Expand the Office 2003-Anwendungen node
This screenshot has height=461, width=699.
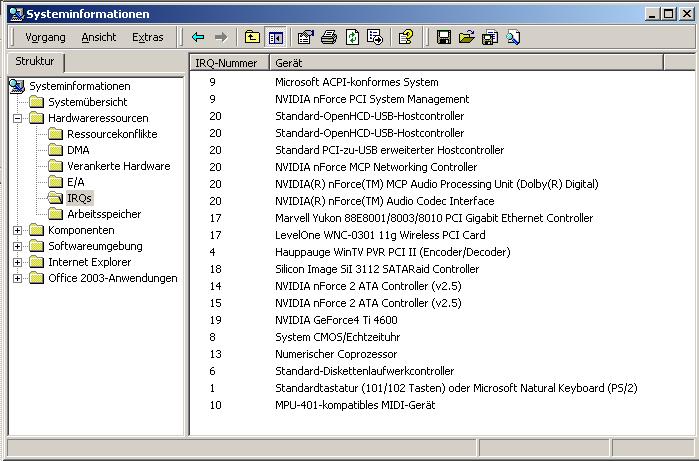[x=17, y=278]
